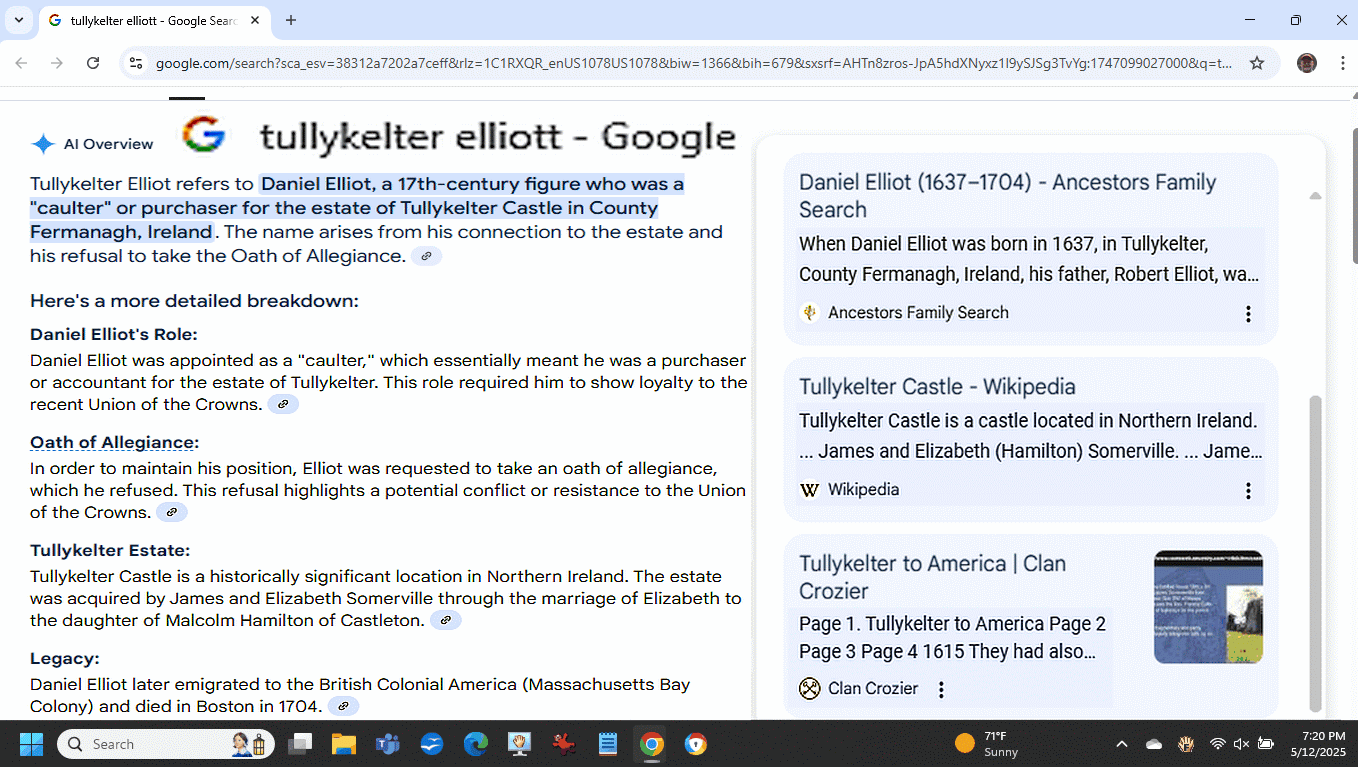
Task: Open source link after Hamilton of Castleton
Action: [446, 621]
